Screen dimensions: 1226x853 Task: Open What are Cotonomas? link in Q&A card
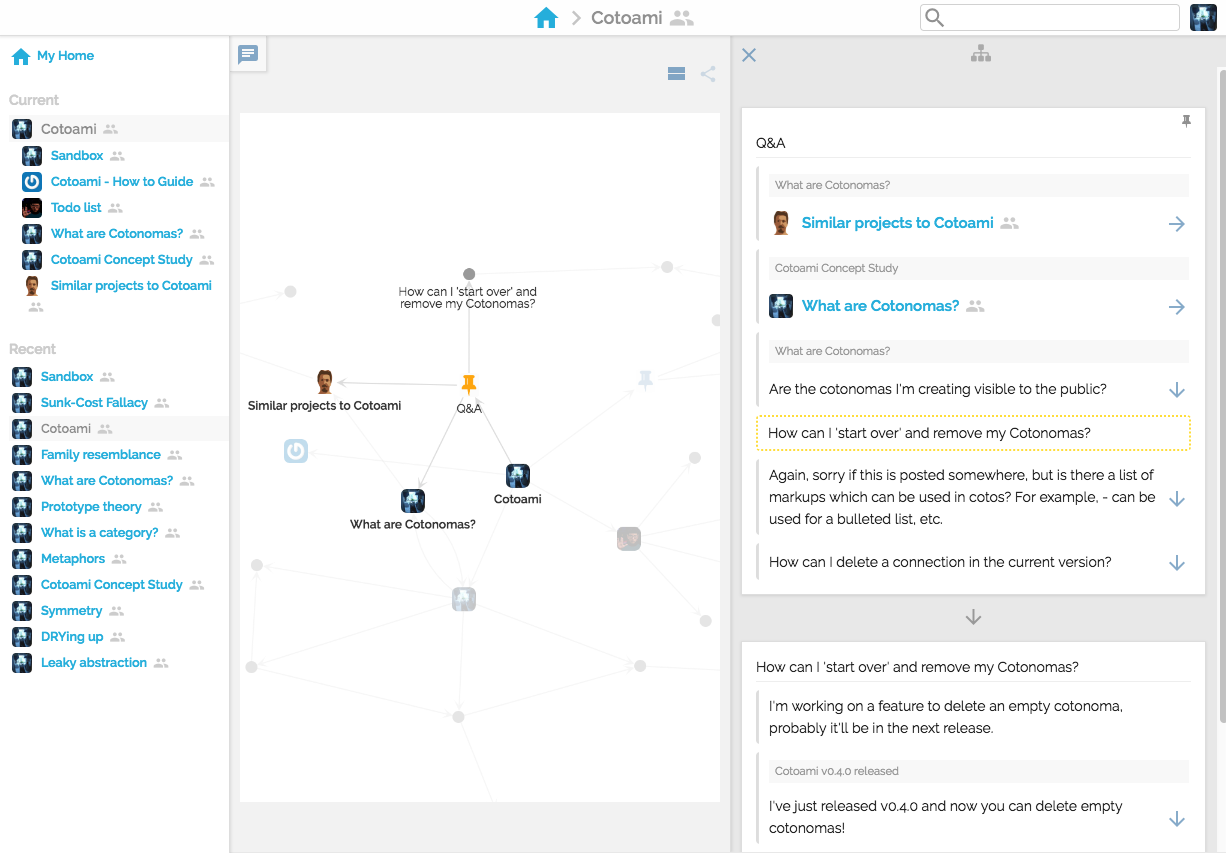880,306
